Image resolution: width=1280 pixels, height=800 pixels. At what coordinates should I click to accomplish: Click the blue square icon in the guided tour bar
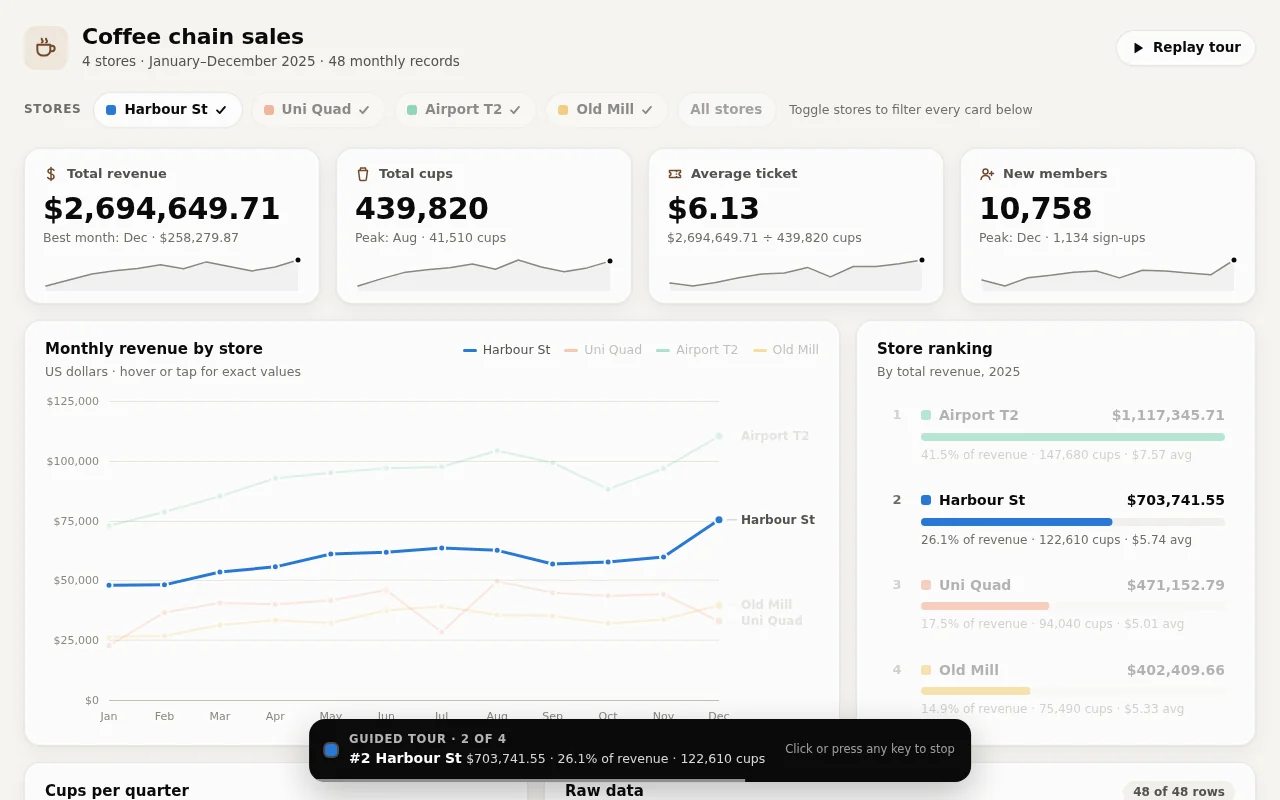(331, 750)
